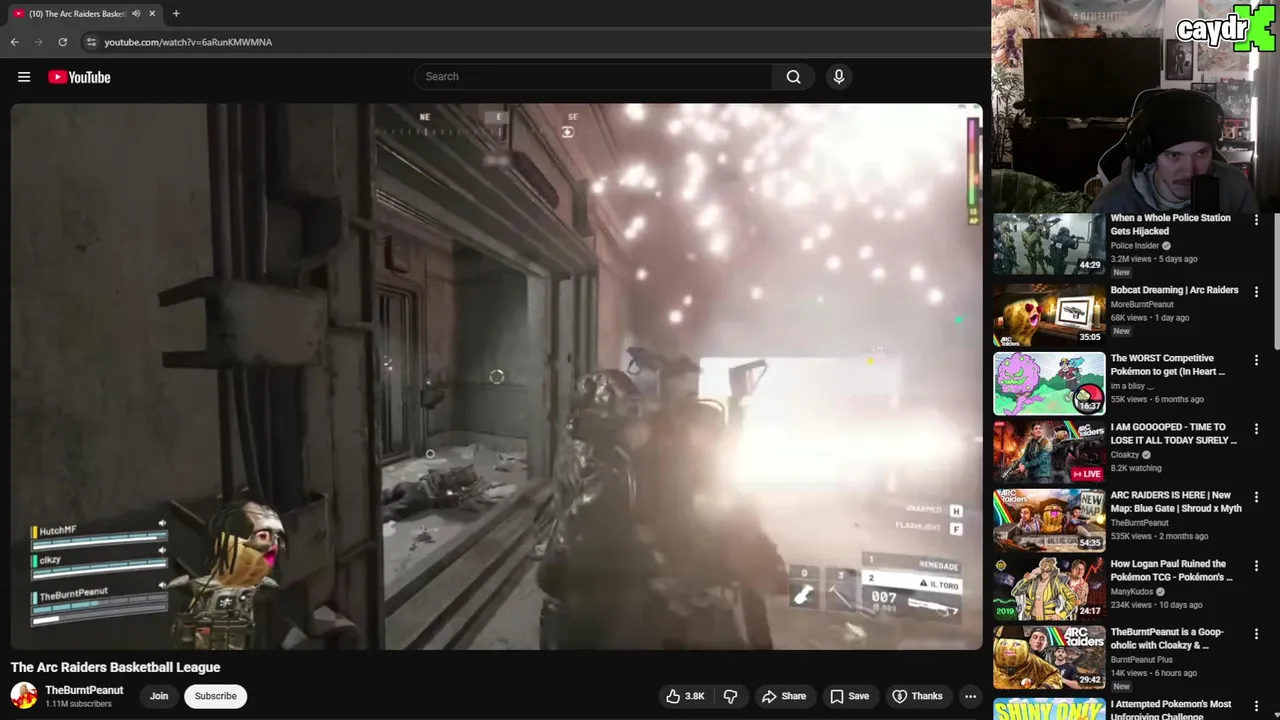The image size is (1280, 720).
Task: Click the main video player
Action: click(497, 377)
